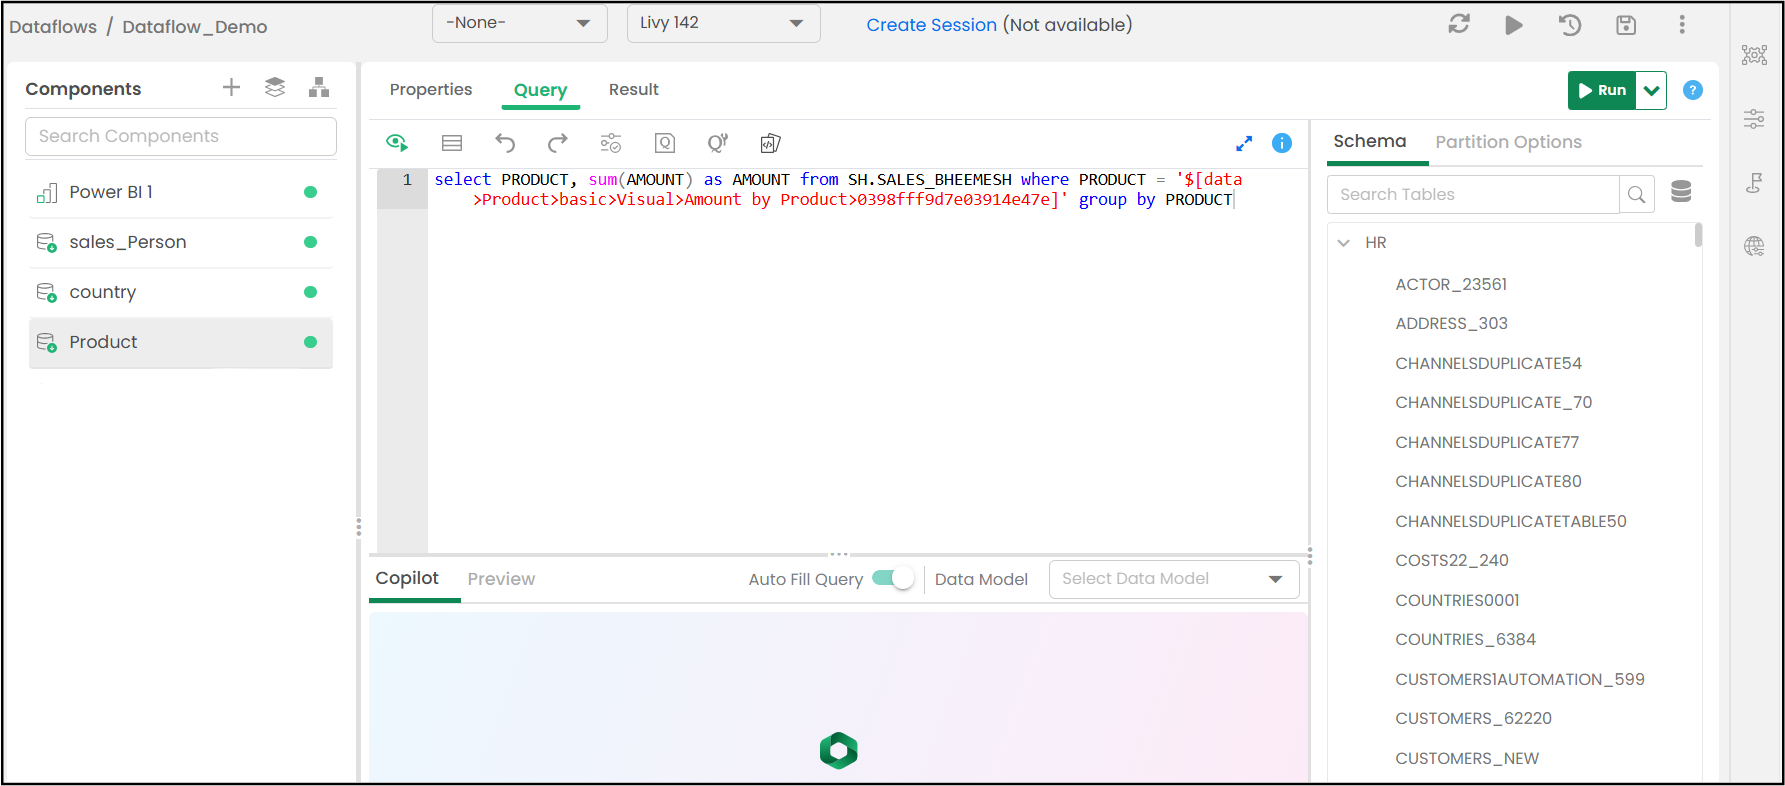The image size is (1785, 786).
Task: Open the Partition Options tab
Action: (1508, 142)
